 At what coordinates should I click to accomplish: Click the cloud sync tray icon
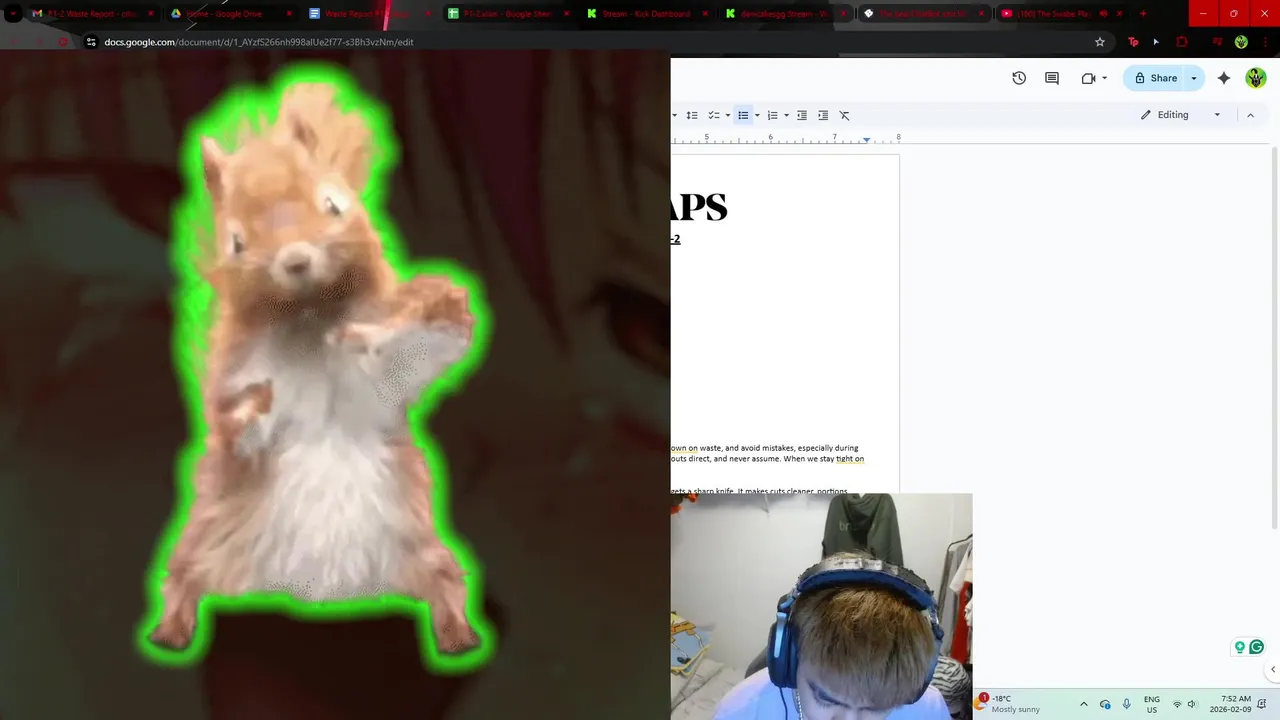pos(1105,704)
